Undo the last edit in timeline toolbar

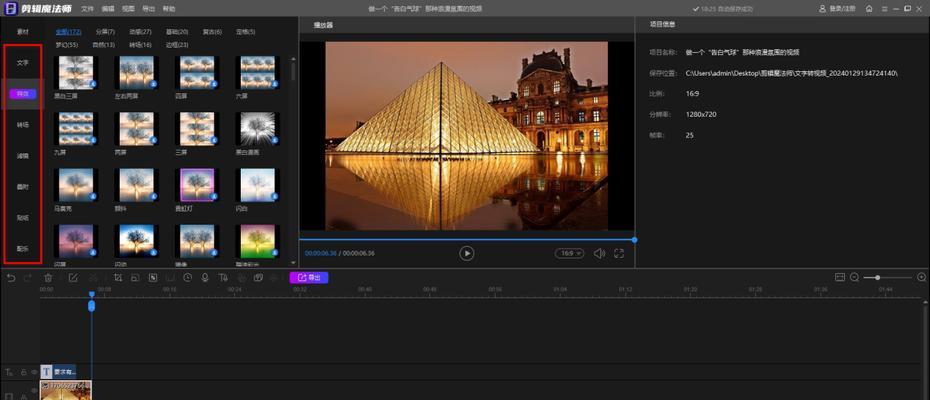click(x=11, y=277)
